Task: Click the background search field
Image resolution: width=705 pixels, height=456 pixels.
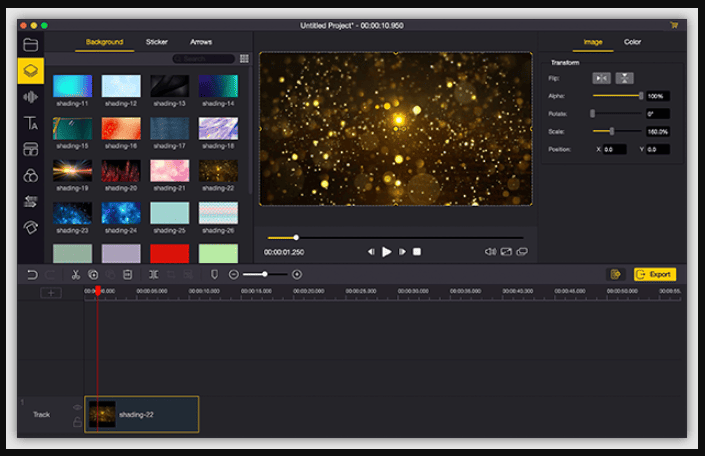Action: click(x=204, y=58)
